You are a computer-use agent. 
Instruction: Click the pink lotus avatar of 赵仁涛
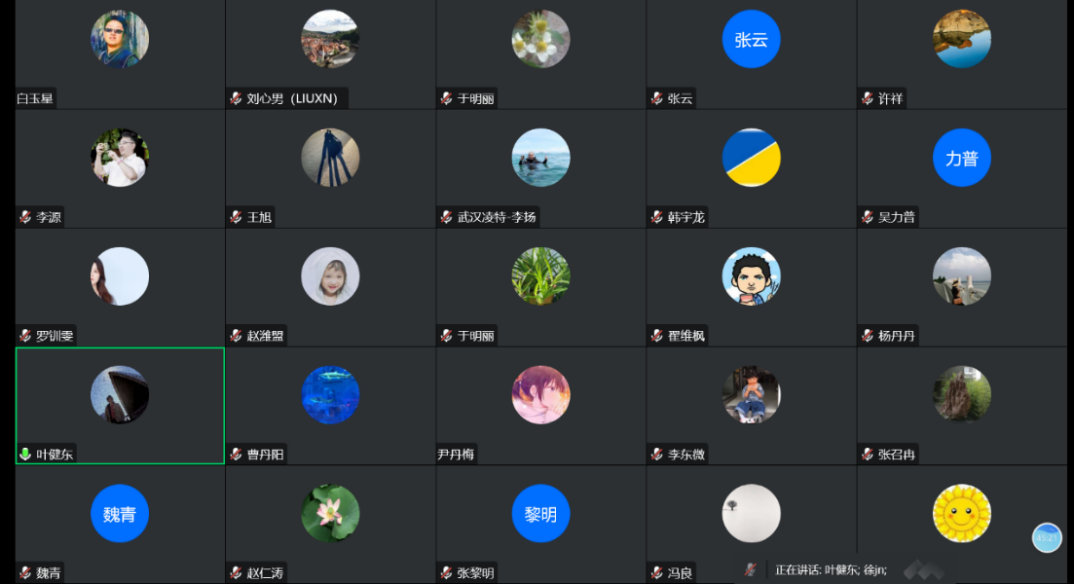point(330,513)
